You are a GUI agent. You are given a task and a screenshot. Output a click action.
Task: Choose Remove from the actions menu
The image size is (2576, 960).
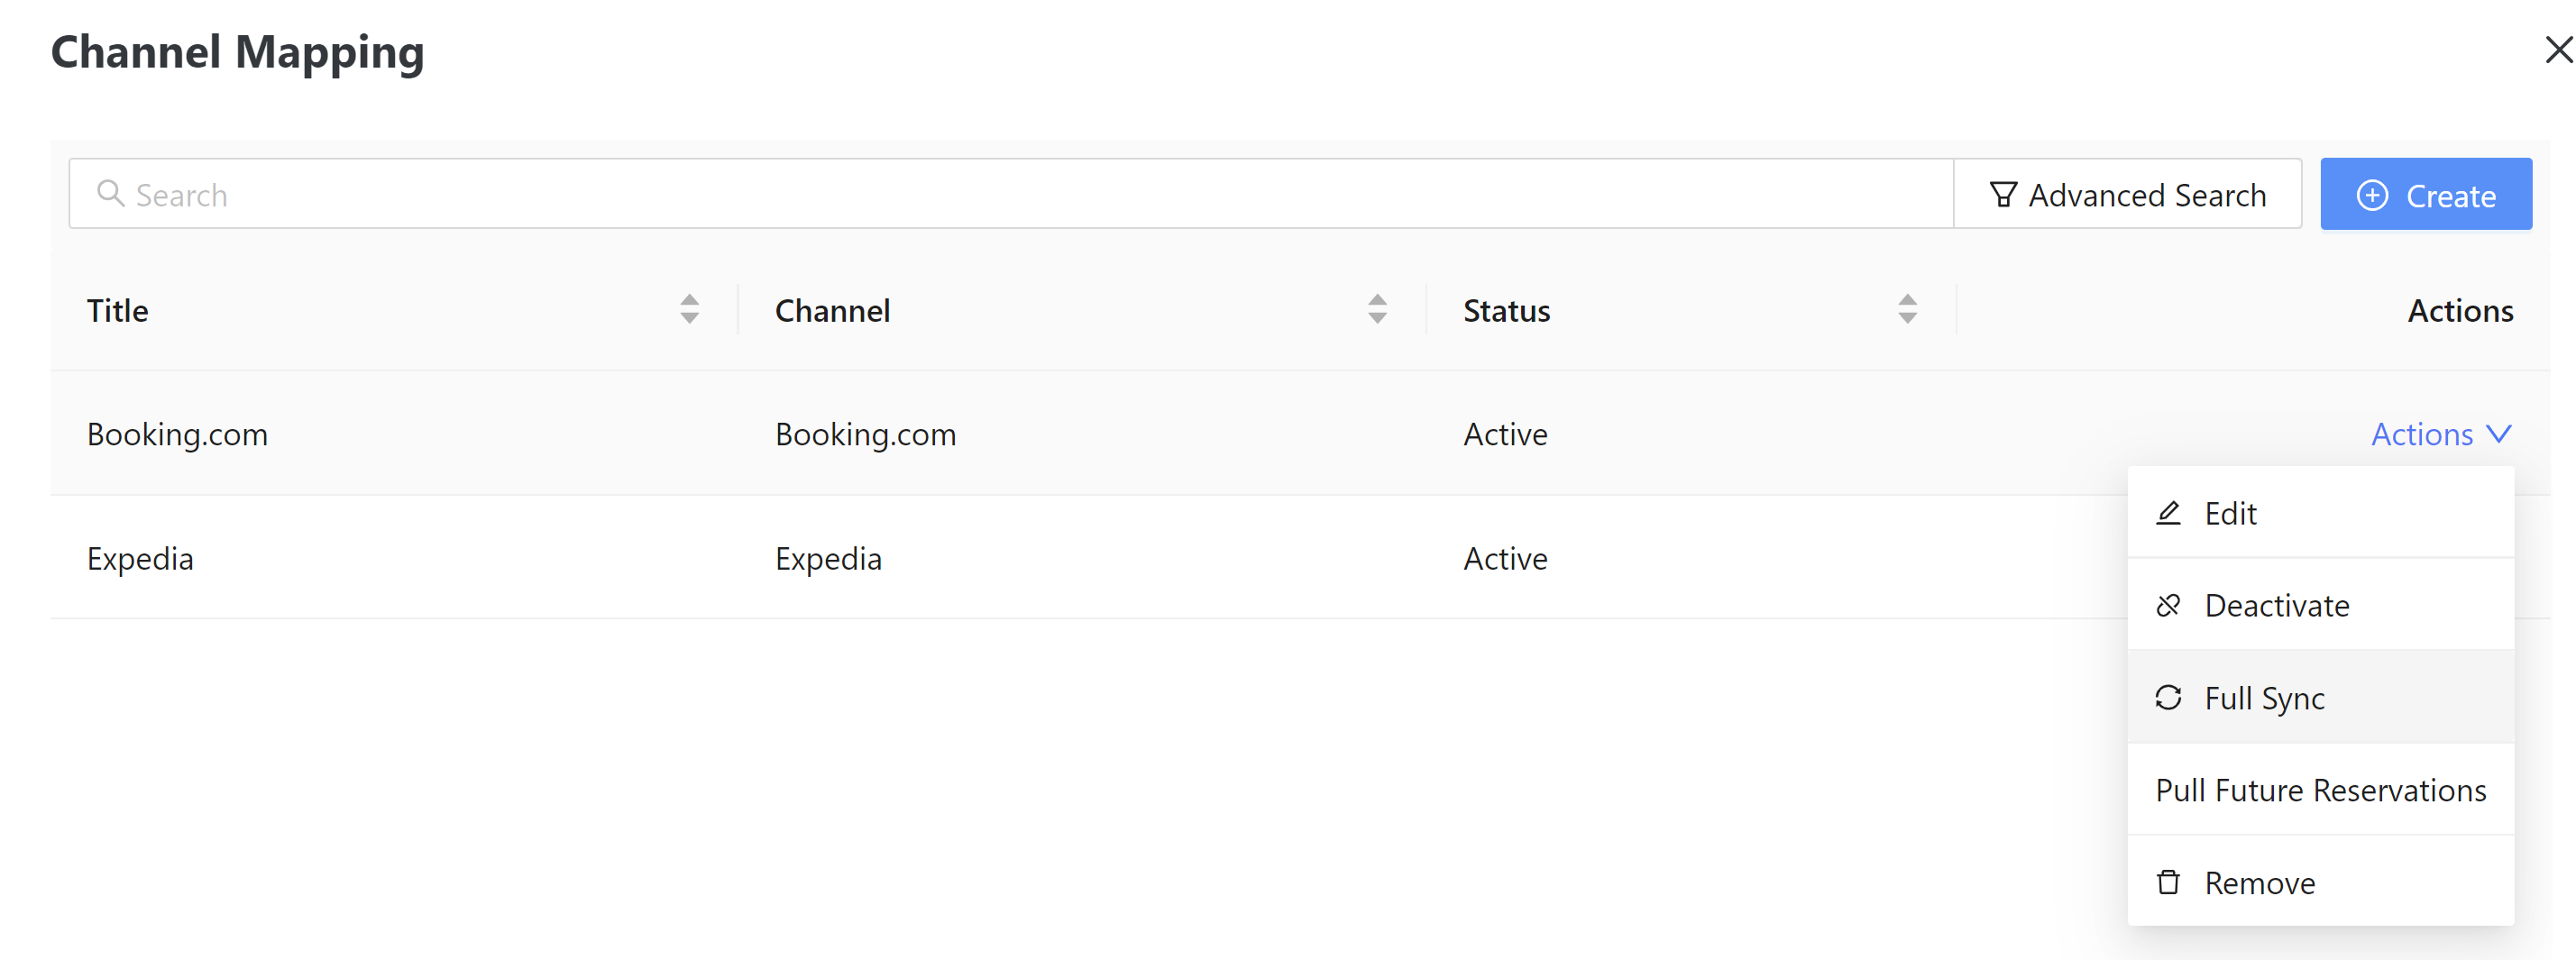coord(2320,882)
